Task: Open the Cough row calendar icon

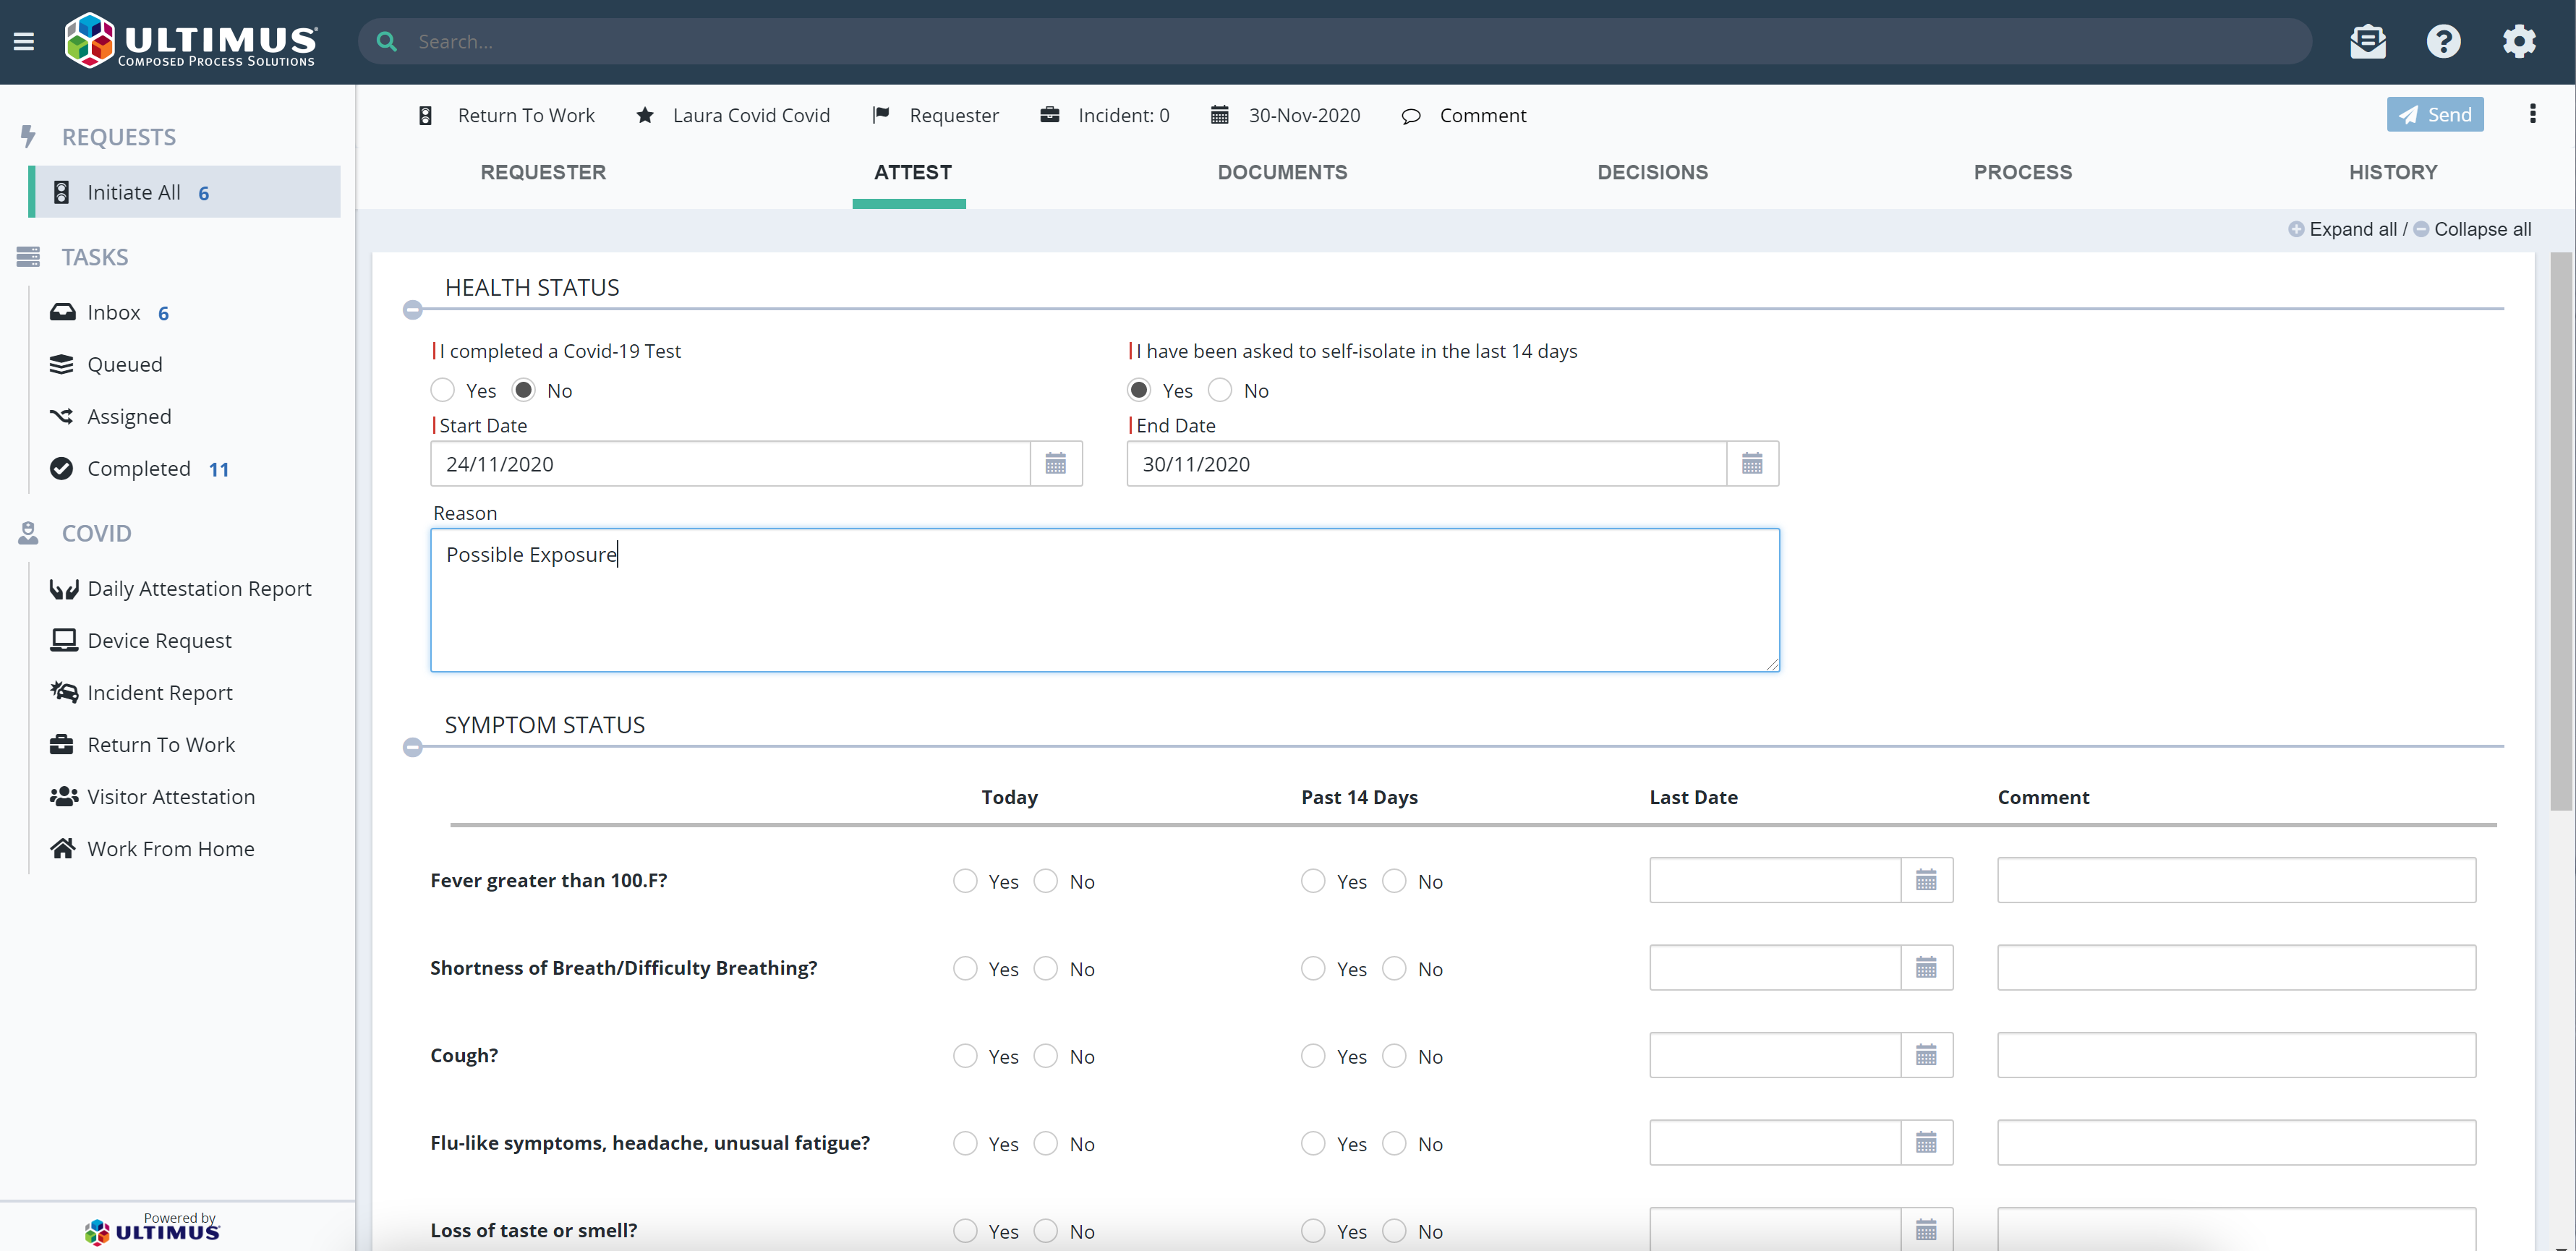Action: tap(1926, 1055)
